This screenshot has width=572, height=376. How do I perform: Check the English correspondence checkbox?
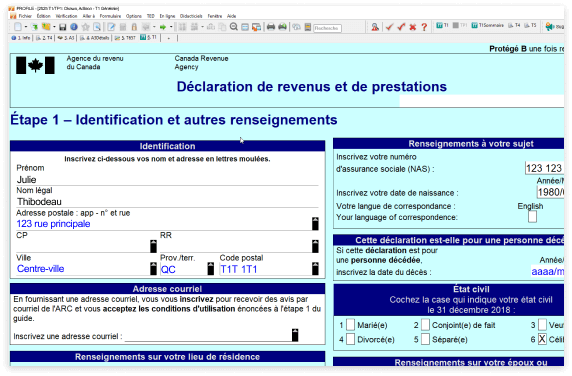coord(532,217)
